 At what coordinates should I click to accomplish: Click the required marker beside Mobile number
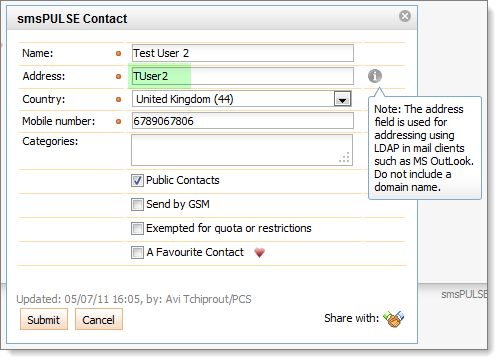[x=118, y=121]
